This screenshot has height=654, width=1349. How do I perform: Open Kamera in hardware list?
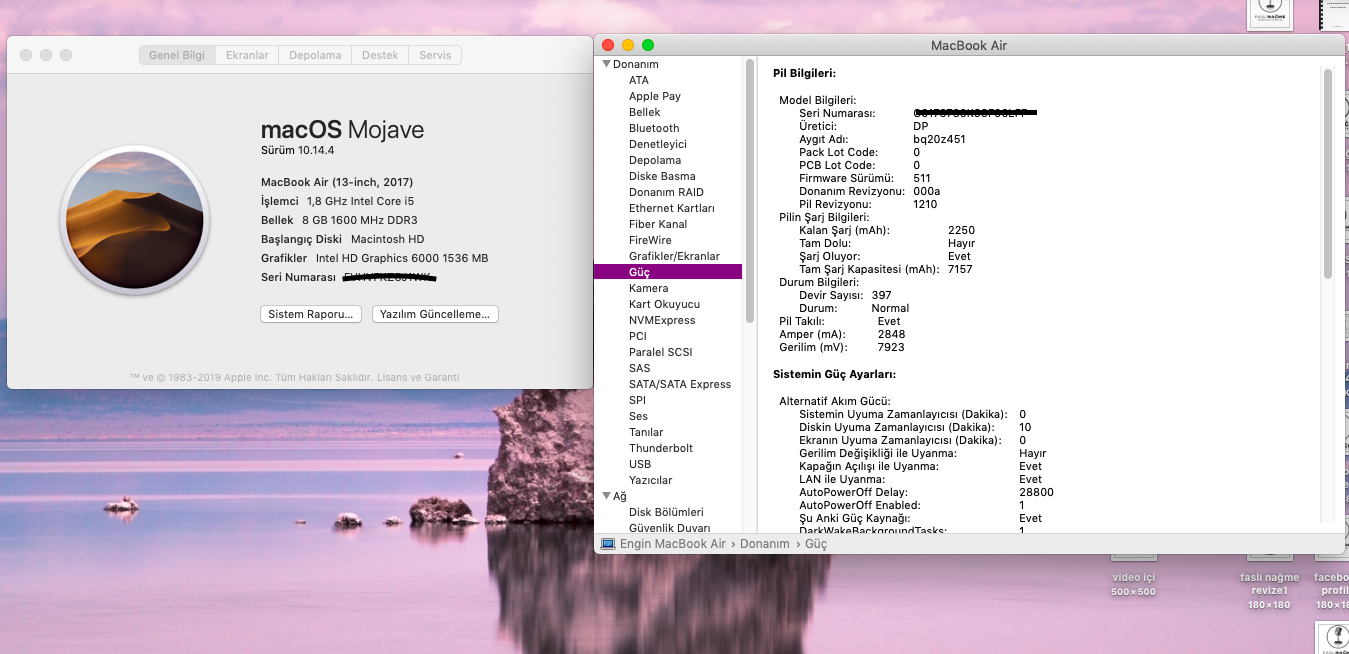[649, 288]
